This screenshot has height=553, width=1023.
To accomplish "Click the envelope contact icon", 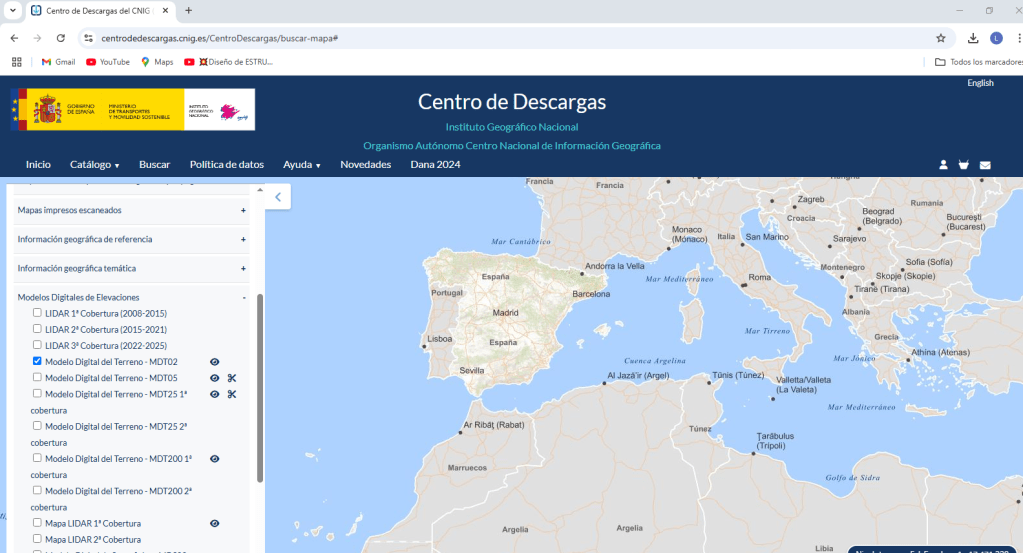I will click(x=985, y=165).
